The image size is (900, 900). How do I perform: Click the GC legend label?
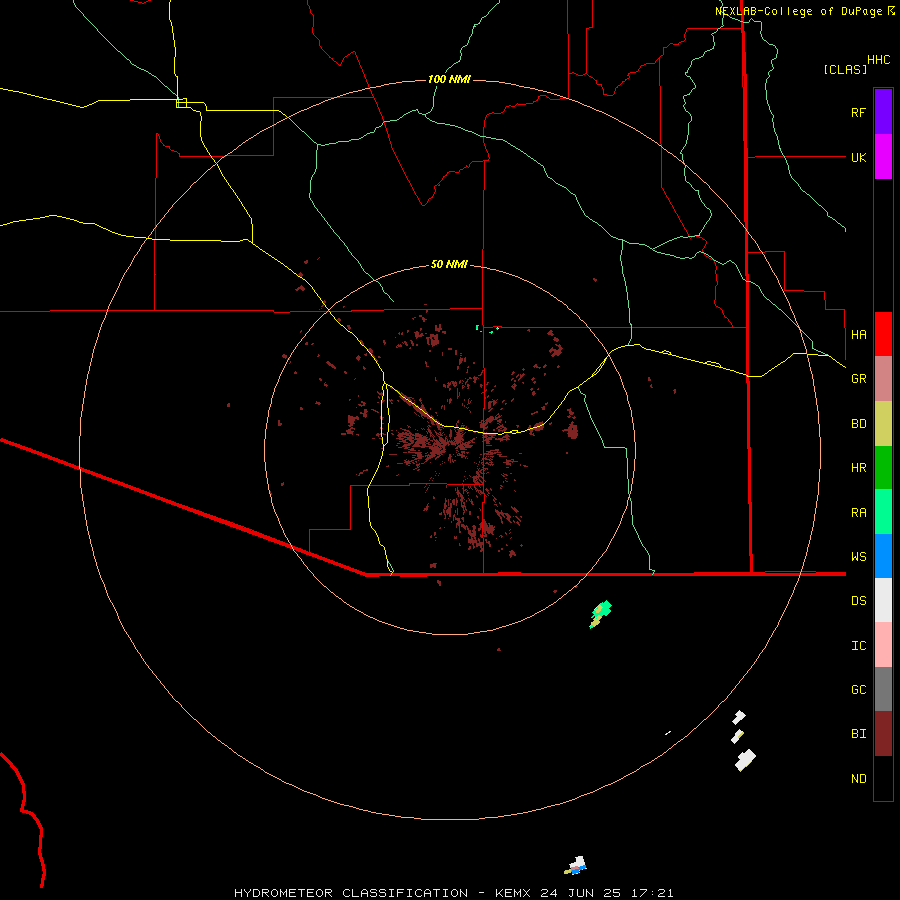point(858,690)
